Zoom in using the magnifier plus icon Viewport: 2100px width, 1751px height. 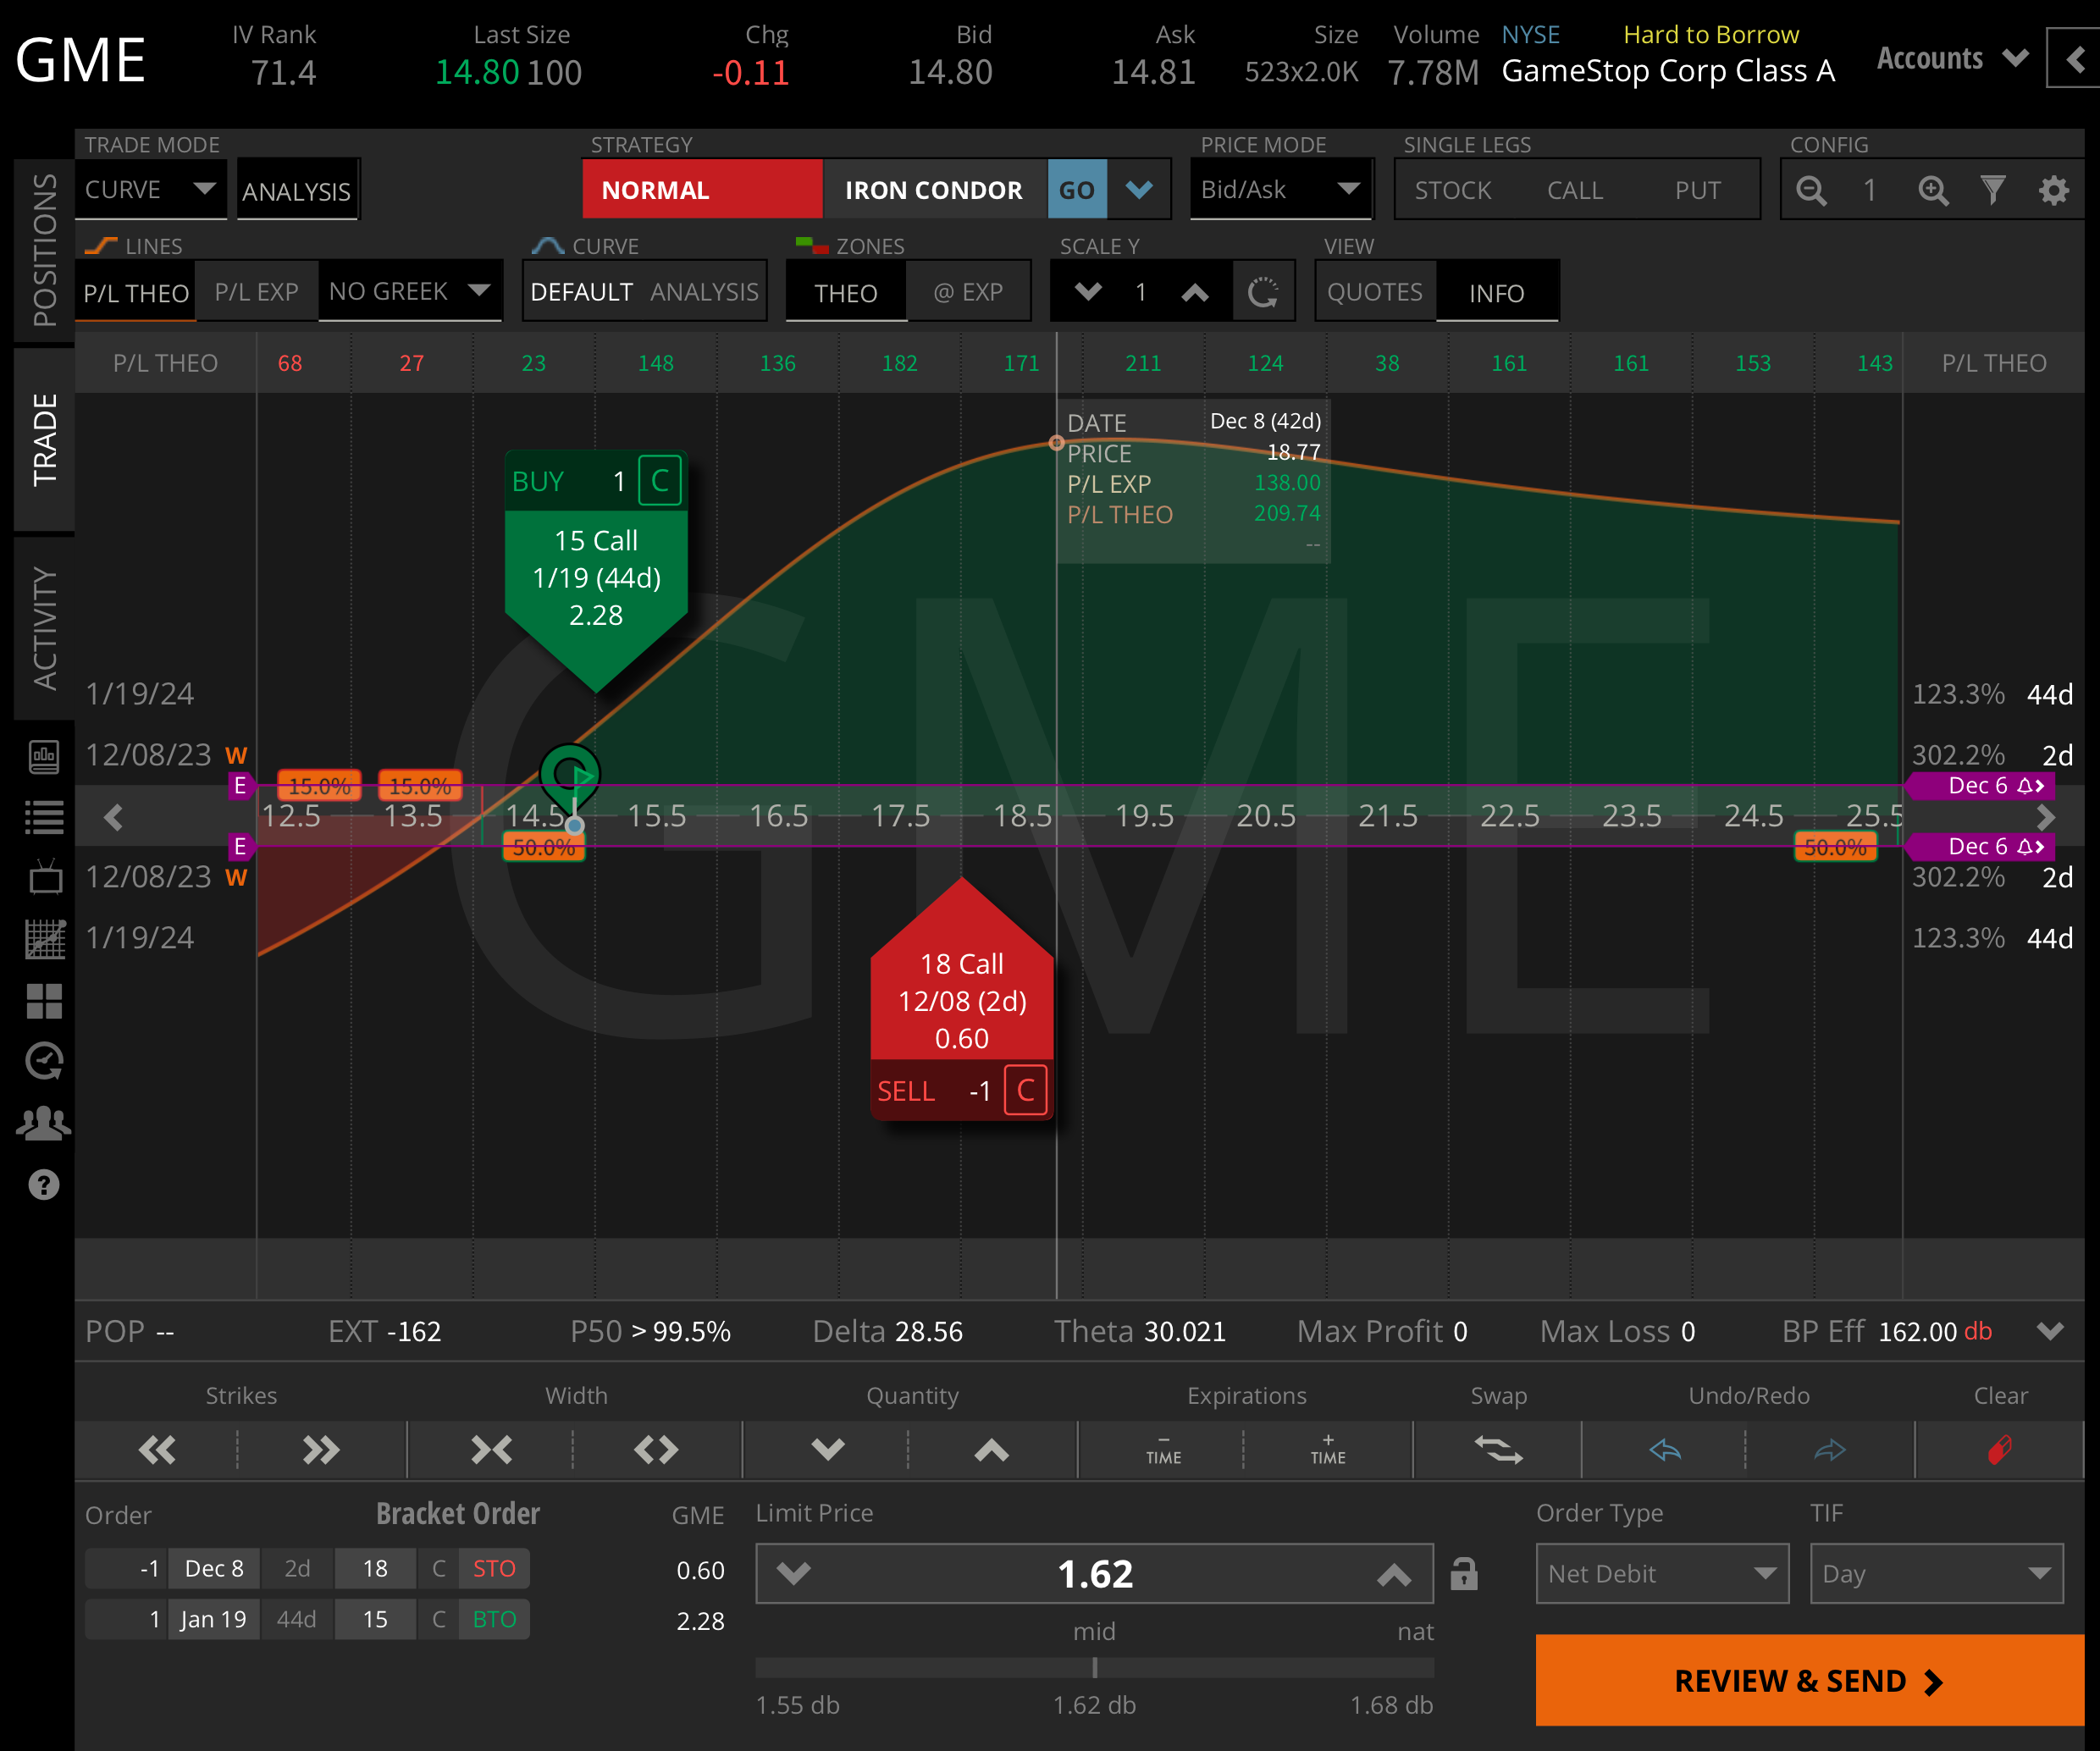pos(1934,190)
